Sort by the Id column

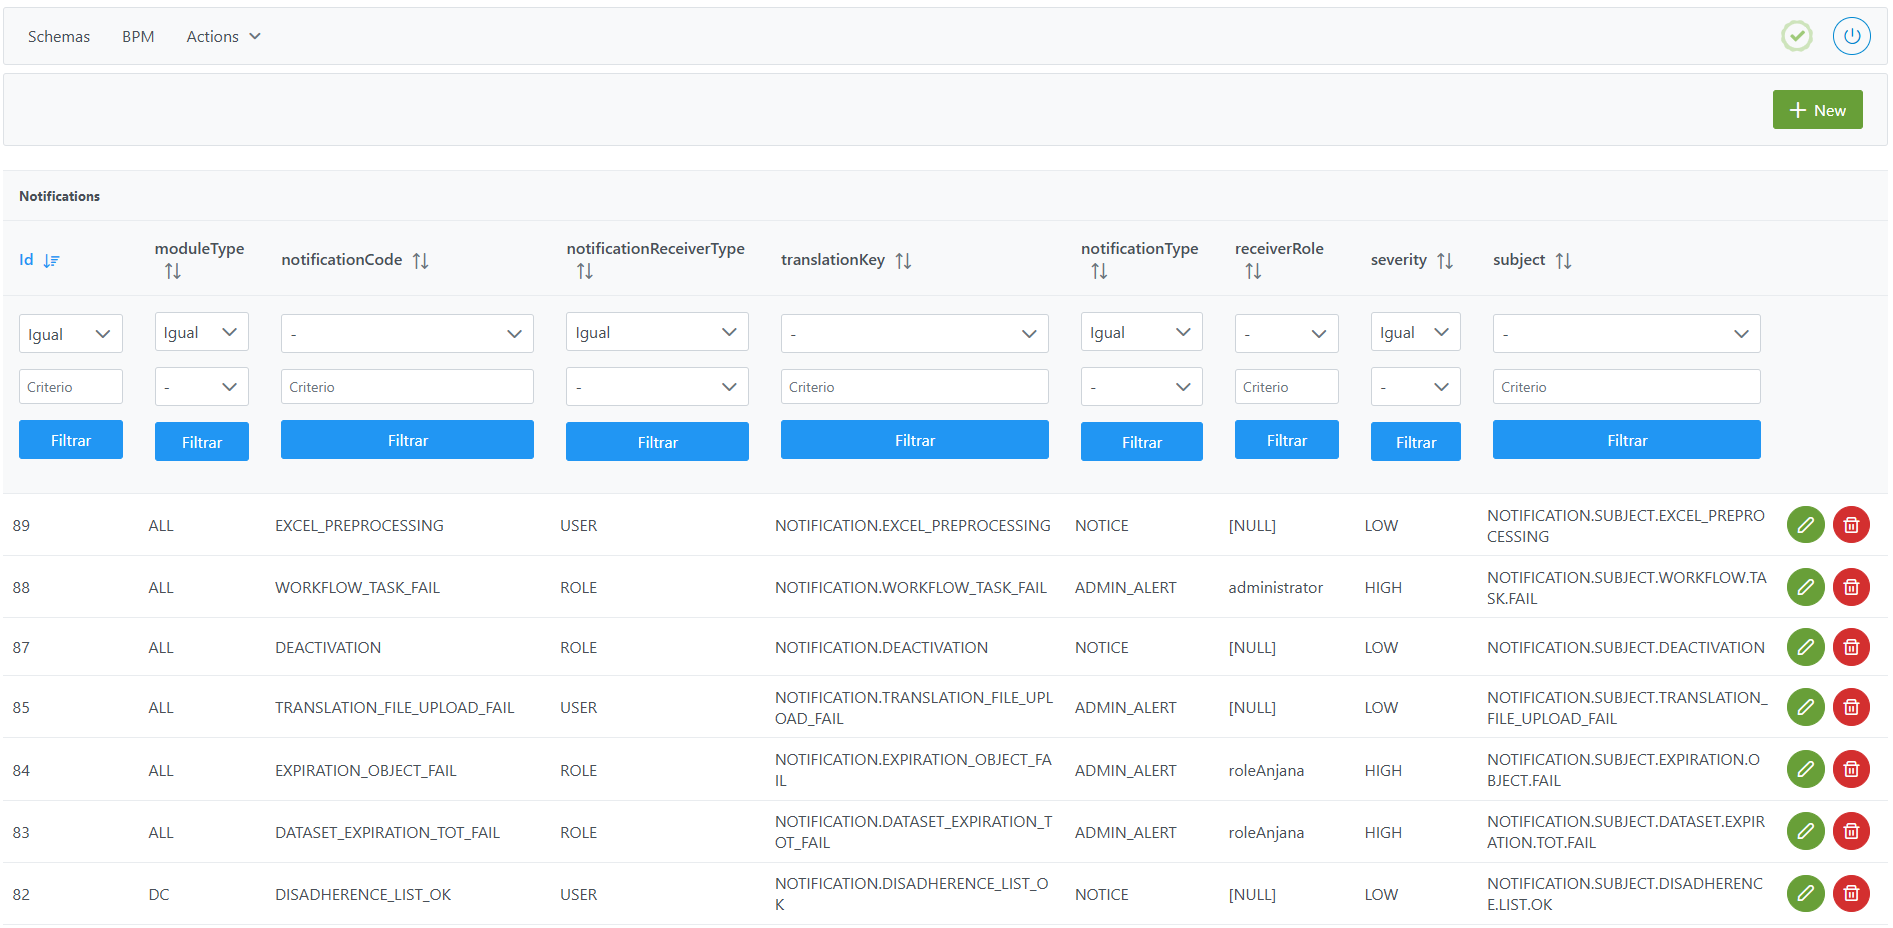pyautogui.click(x=51, y=260)
